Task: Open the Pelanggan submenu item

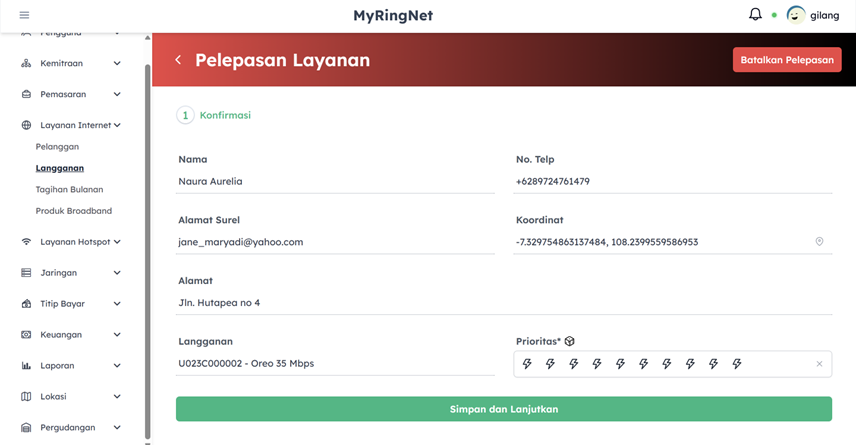Action: pyautogui.click(x=57, y=147)
